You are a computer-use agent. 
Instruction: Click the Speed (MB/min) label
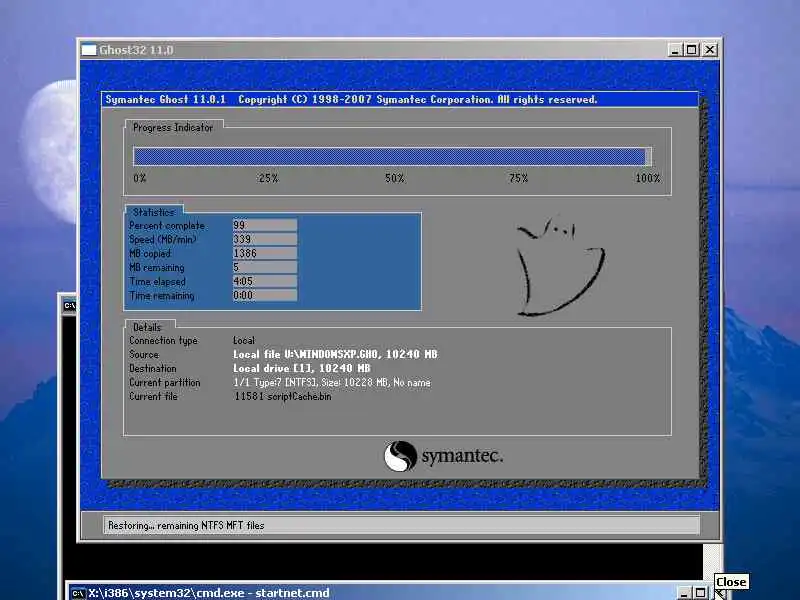pos(163,239)
